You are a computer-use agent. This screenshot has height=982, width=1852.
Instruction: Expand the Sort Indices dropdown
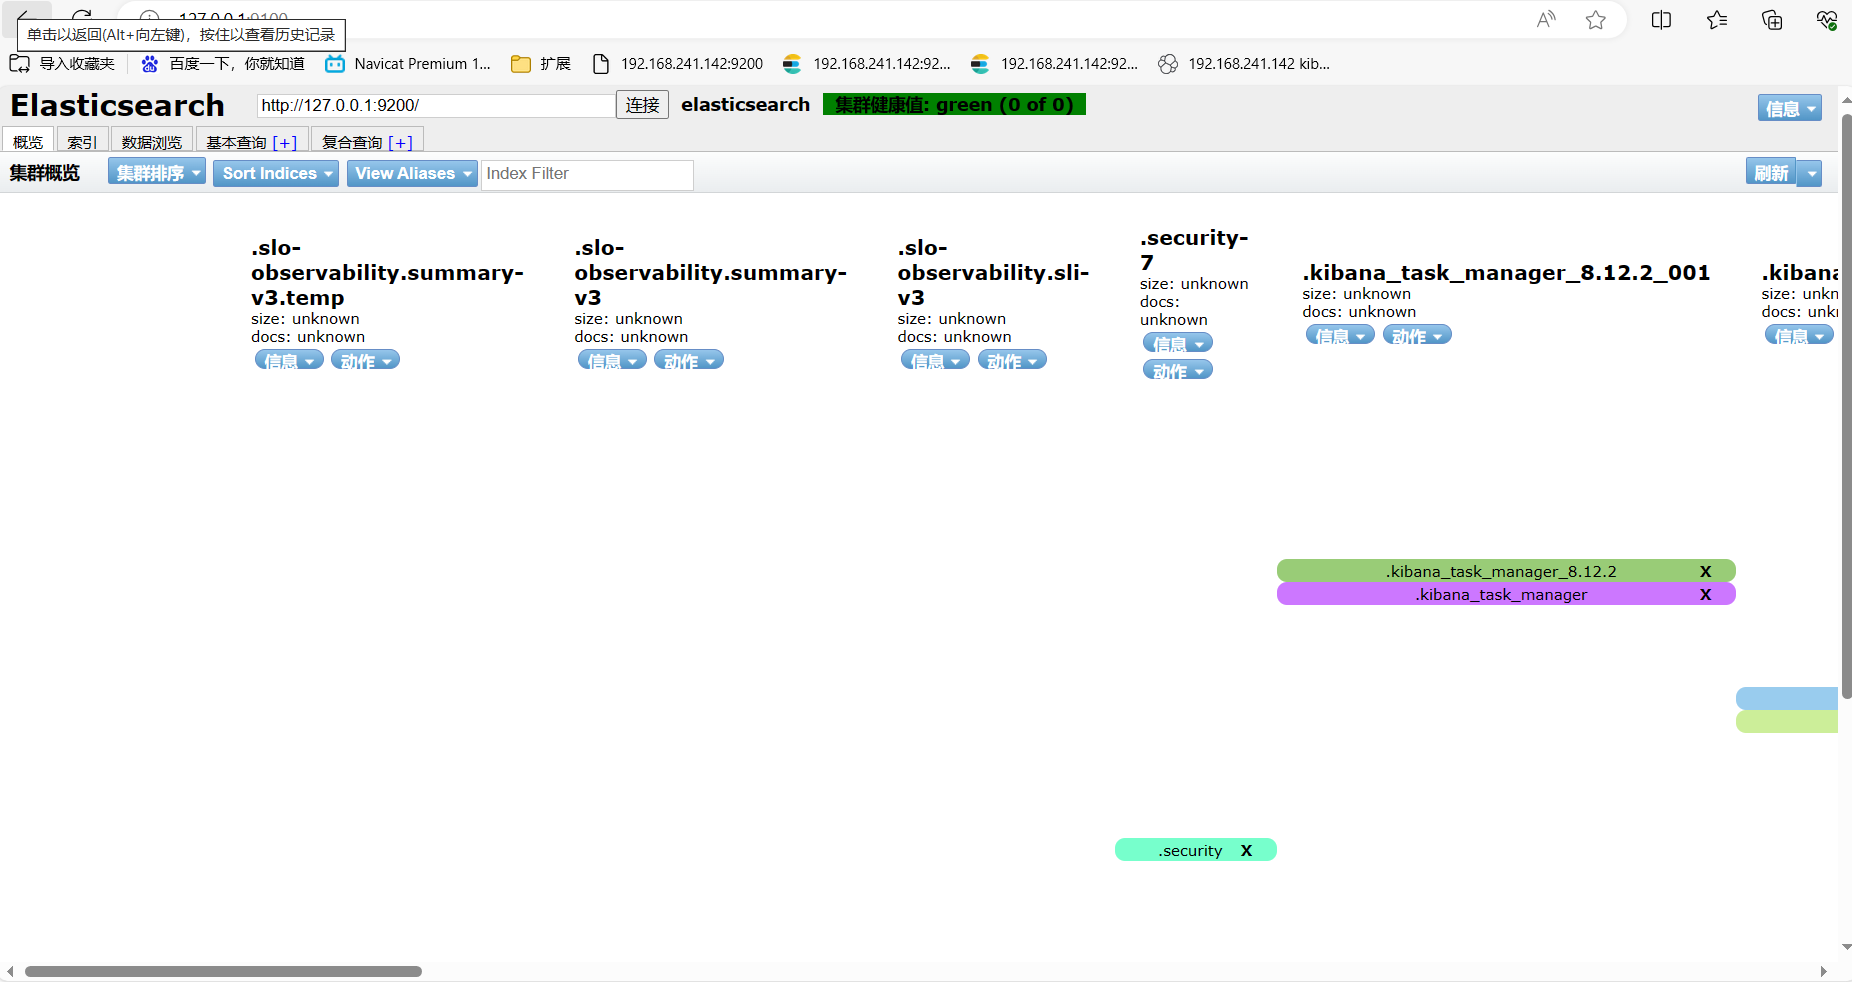click(x=276, y=173)
